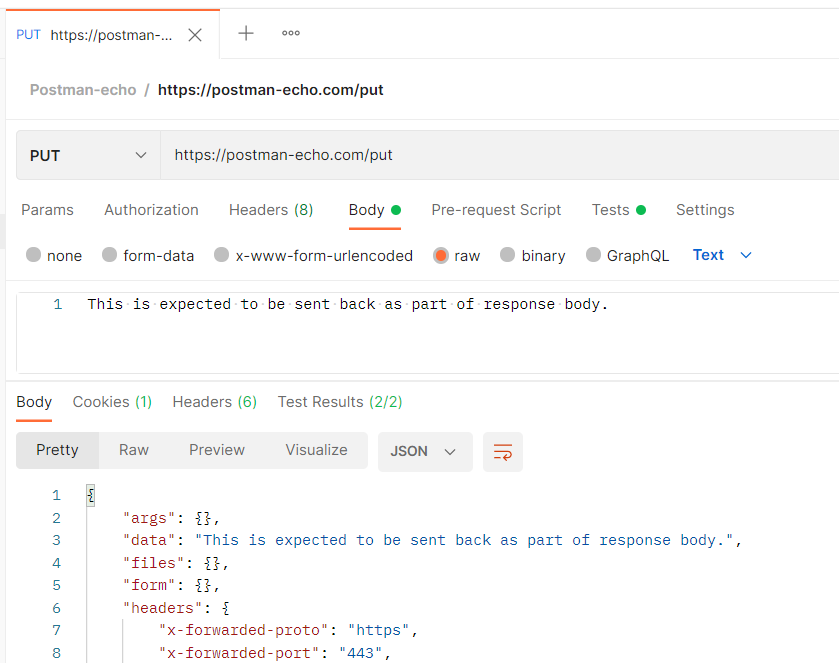
Task: Toggle word wrap icon in response toolbar
Action: tap(502, 452)
